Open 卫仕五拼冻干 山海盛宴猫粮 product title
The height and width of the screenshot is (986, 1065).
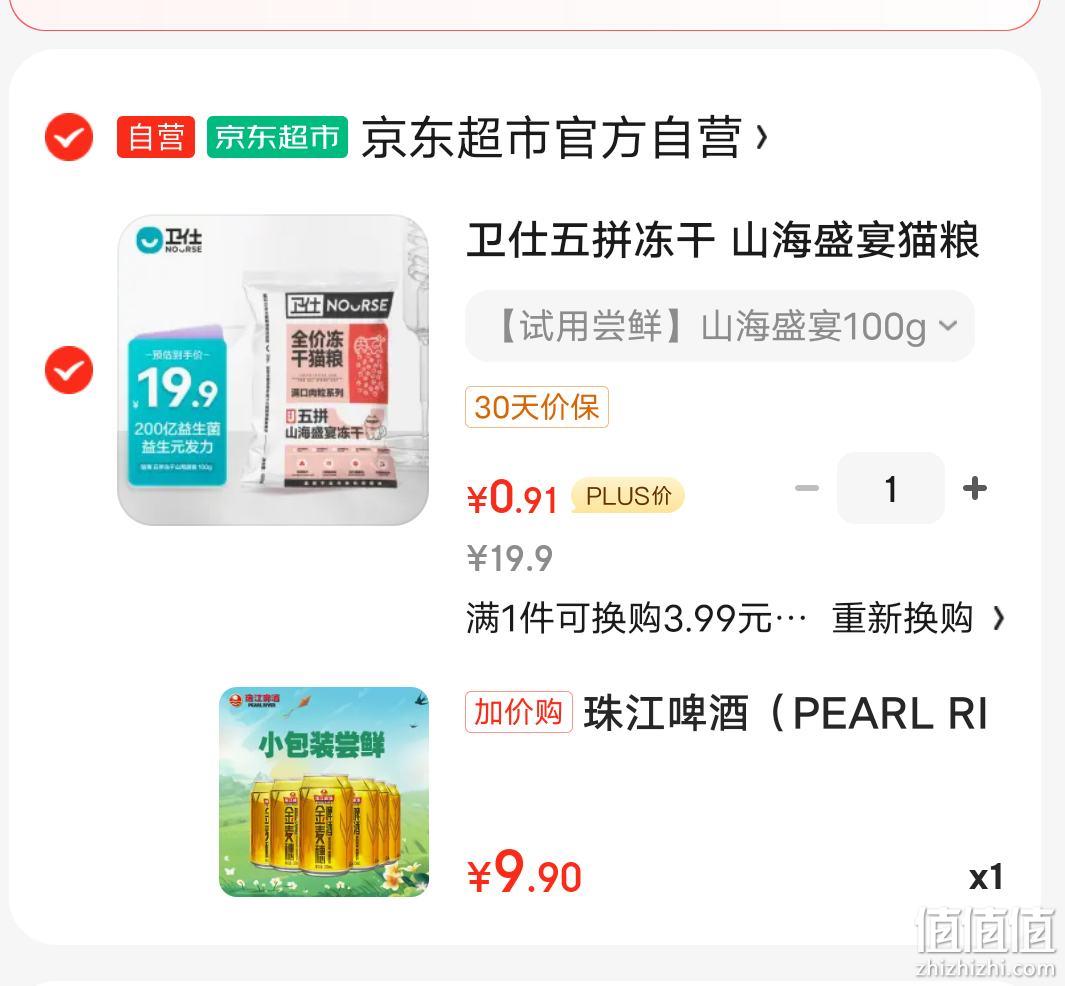pyautogui.click(x=723, y=240)
